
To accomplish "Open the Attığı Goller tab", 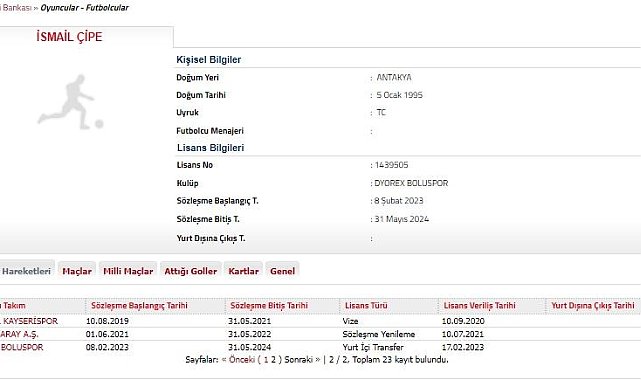I will (x=191, y=271).
